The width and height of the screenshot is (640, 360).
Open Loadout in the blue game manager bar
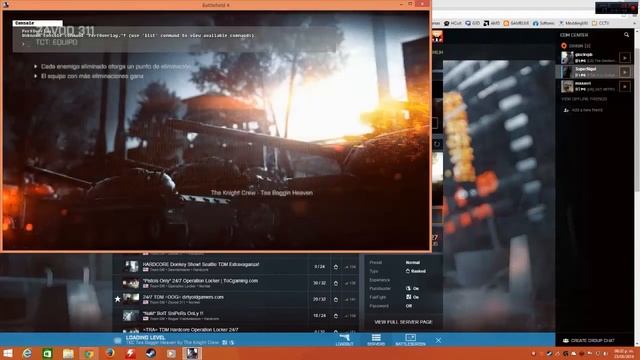click(344, 340)
